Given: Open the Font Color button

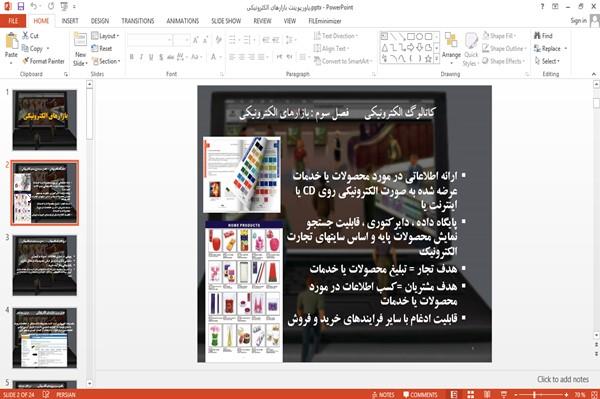Looking at the screenshot, I should coord(214,57).
